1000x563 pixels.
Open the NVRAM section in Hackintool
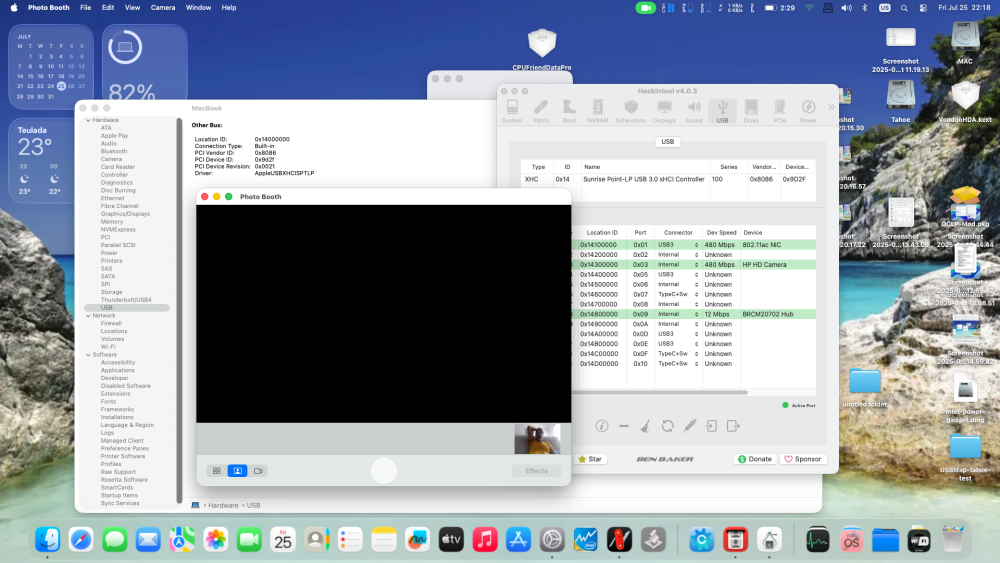coord(598,112)
